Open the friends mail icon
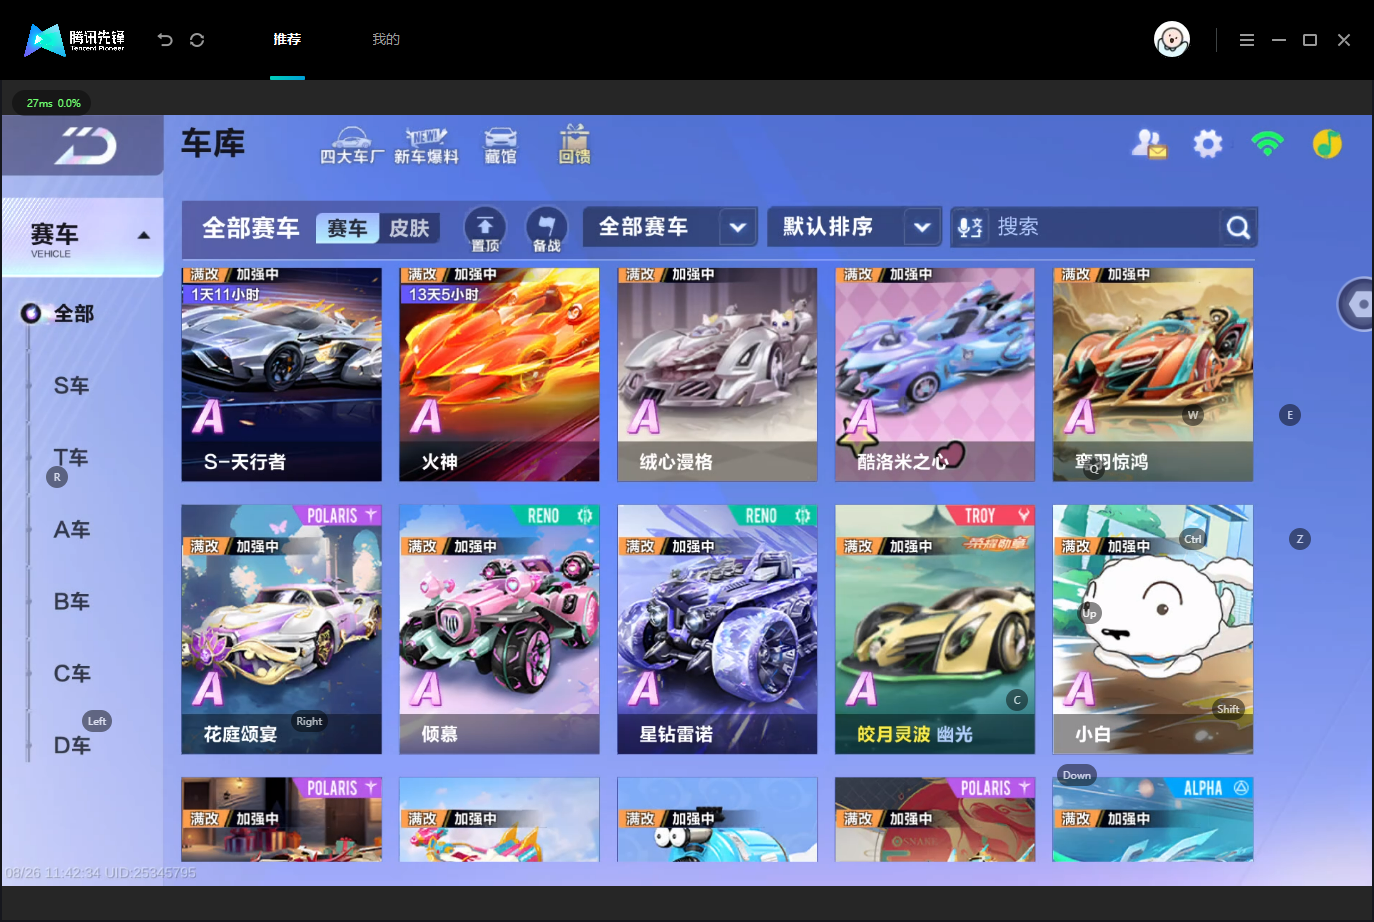Image resolution: width=1374 pixels, height=922 pixels. point(1149,144)
